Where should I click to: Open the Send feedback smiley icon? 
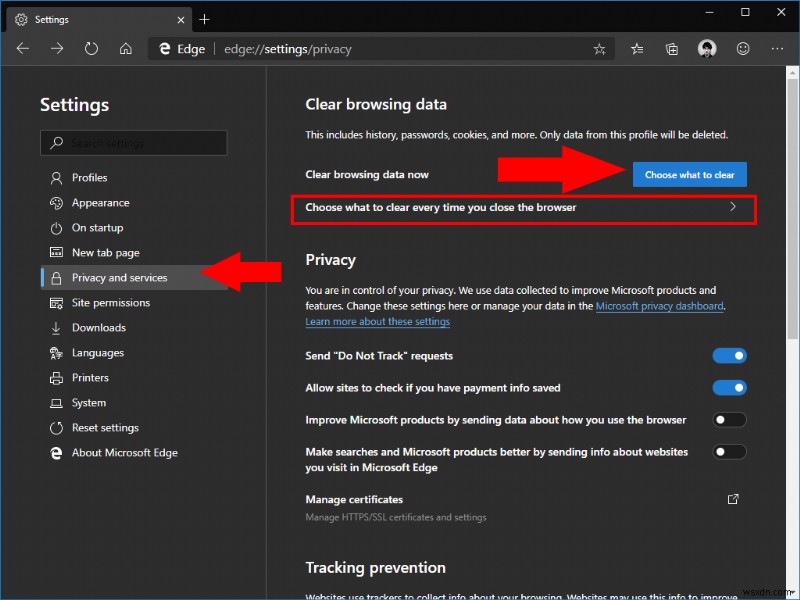coord(742,48)
